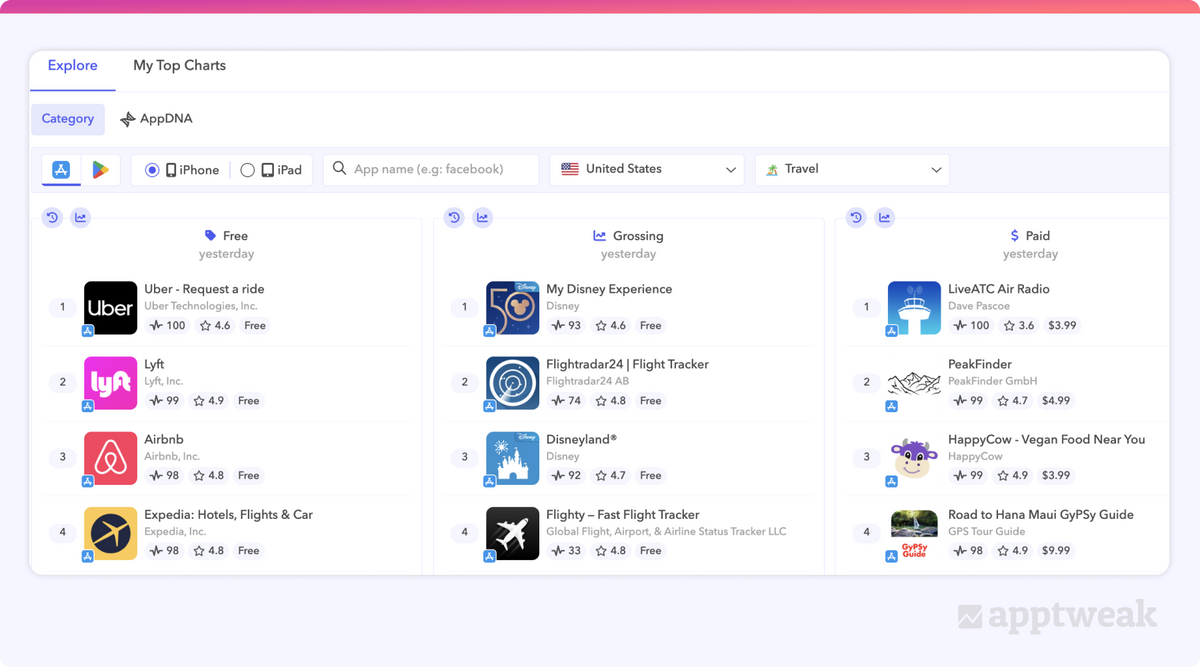The height and width of the screenshot is (667, 1200).
Task: Select the AppDNA sub-tab
Action: [x=156, y=119]
